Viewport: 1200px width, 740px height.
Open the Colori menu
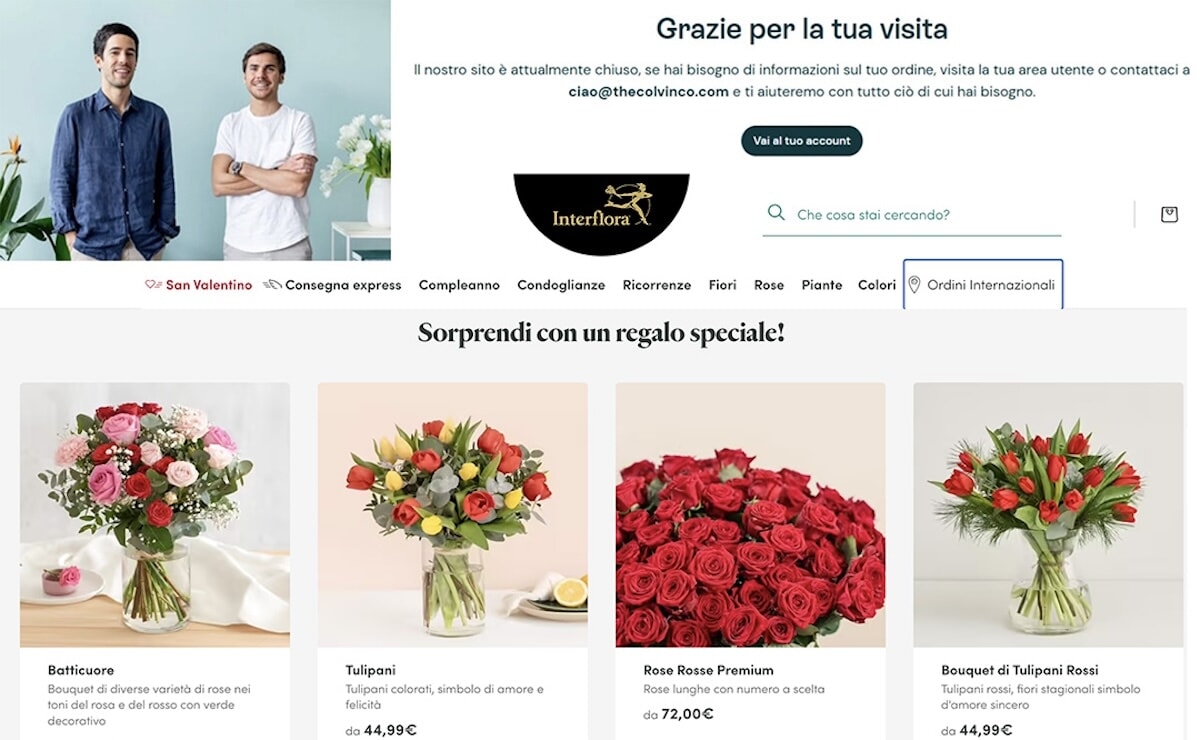[x=877, y=285]
